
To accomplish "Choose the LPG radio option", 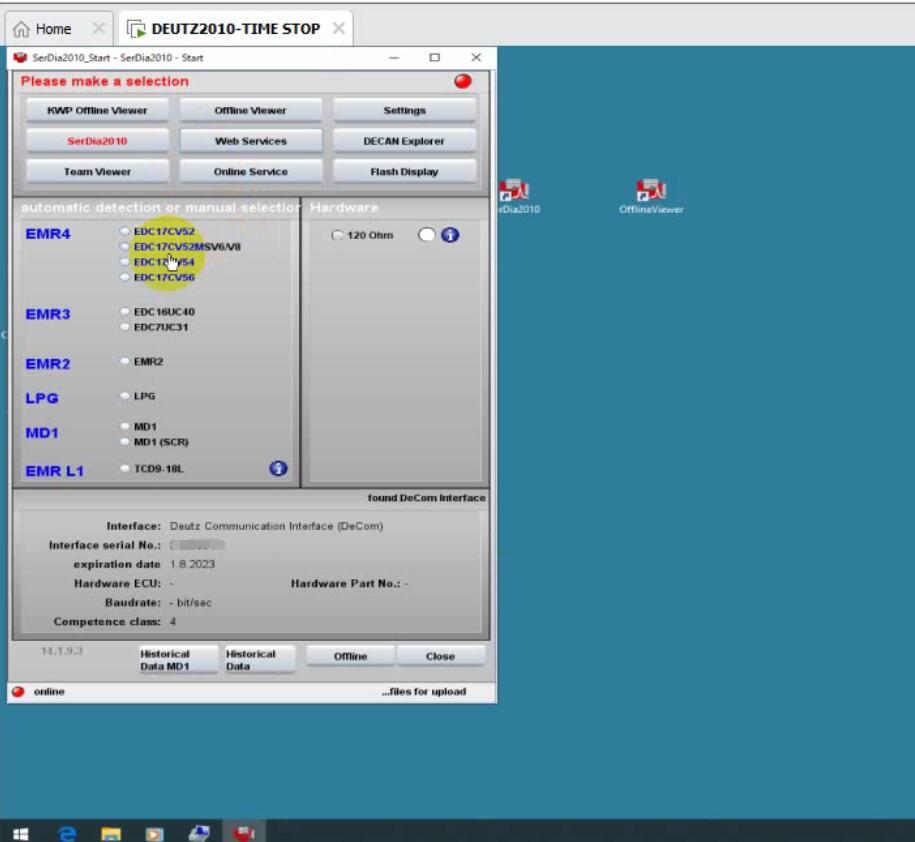I will point(124,396).
